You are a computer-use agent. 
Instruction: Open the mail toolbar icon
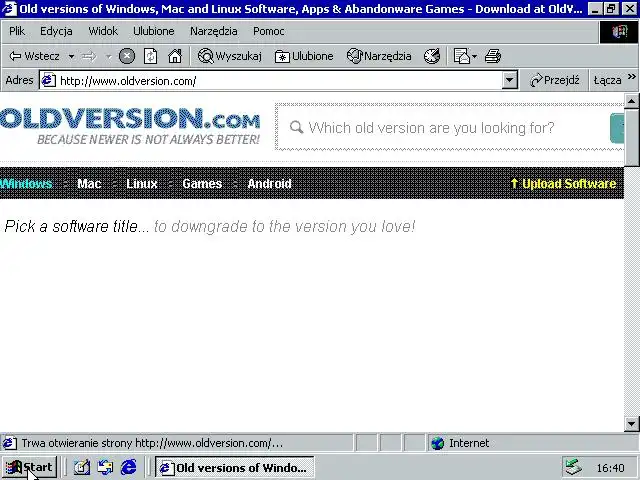click(462, 56)
